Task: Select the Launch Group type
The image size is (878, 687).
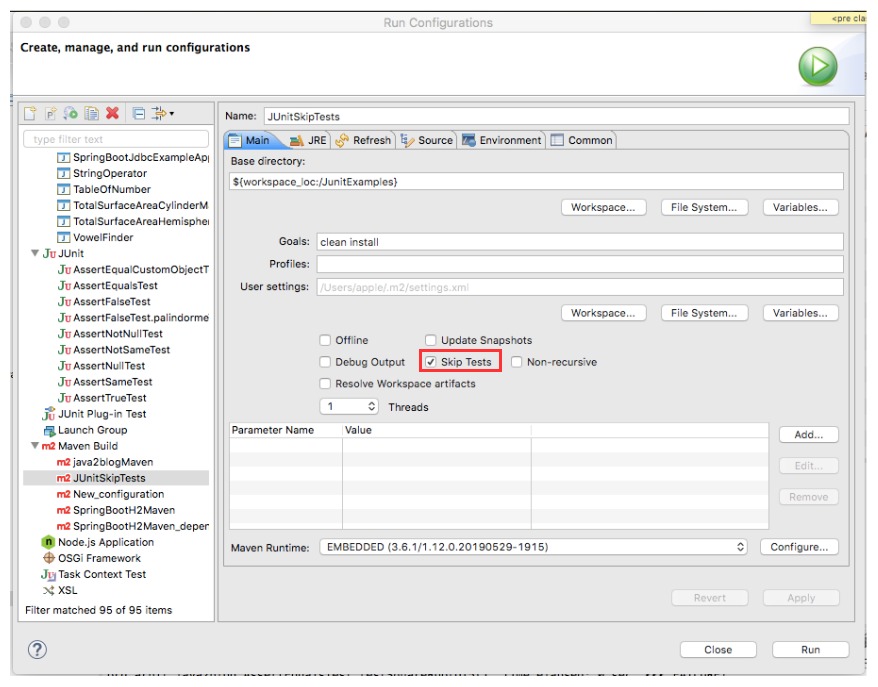Action: pos(85,430)
